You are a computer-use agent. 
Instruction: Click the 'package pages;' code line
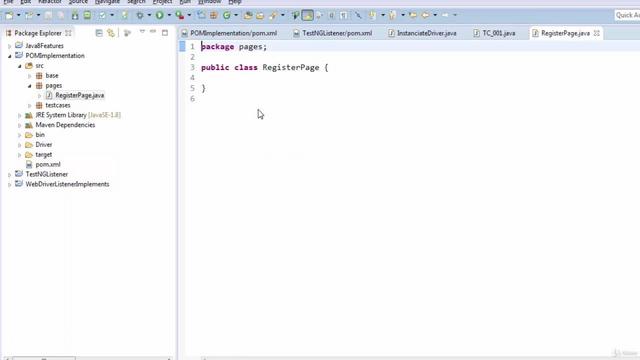(x=234, y=47)
